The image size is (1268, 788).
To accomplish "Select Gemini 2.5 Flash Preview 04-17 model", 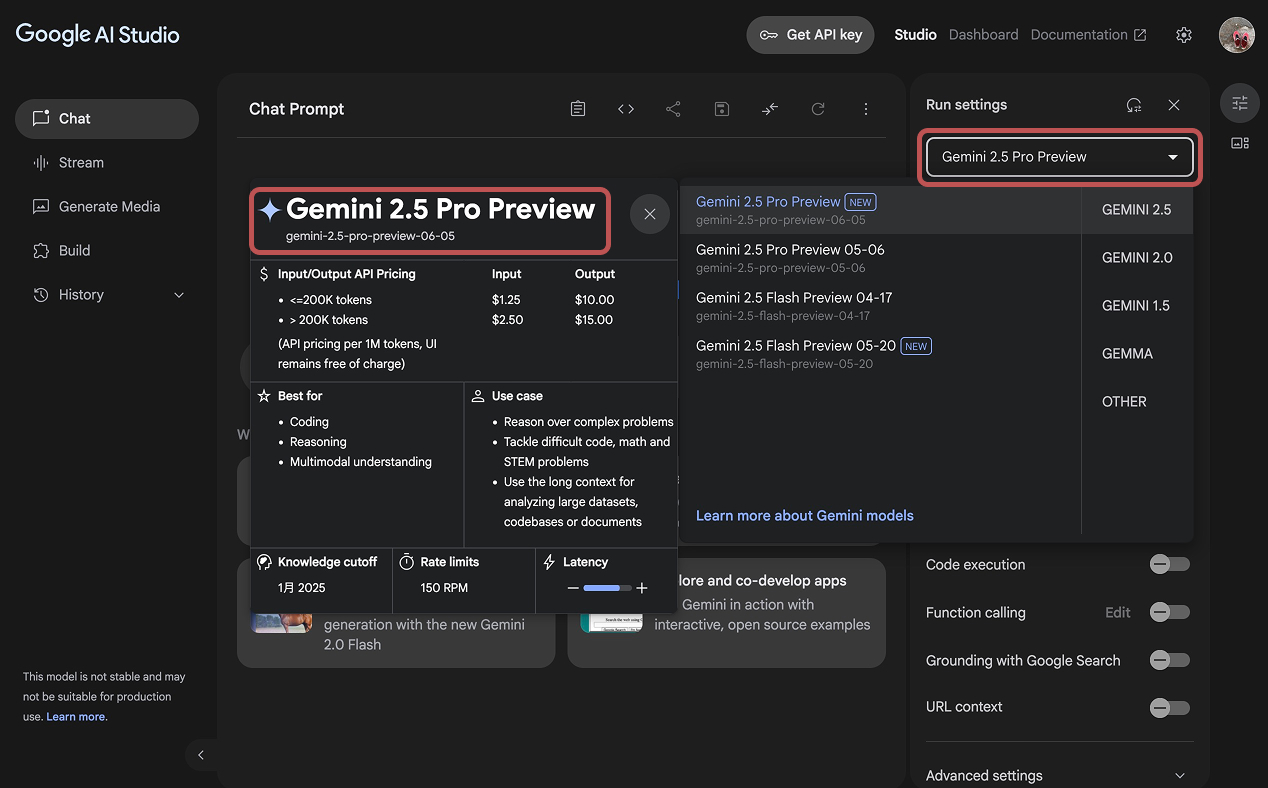I will pos(880,306).
